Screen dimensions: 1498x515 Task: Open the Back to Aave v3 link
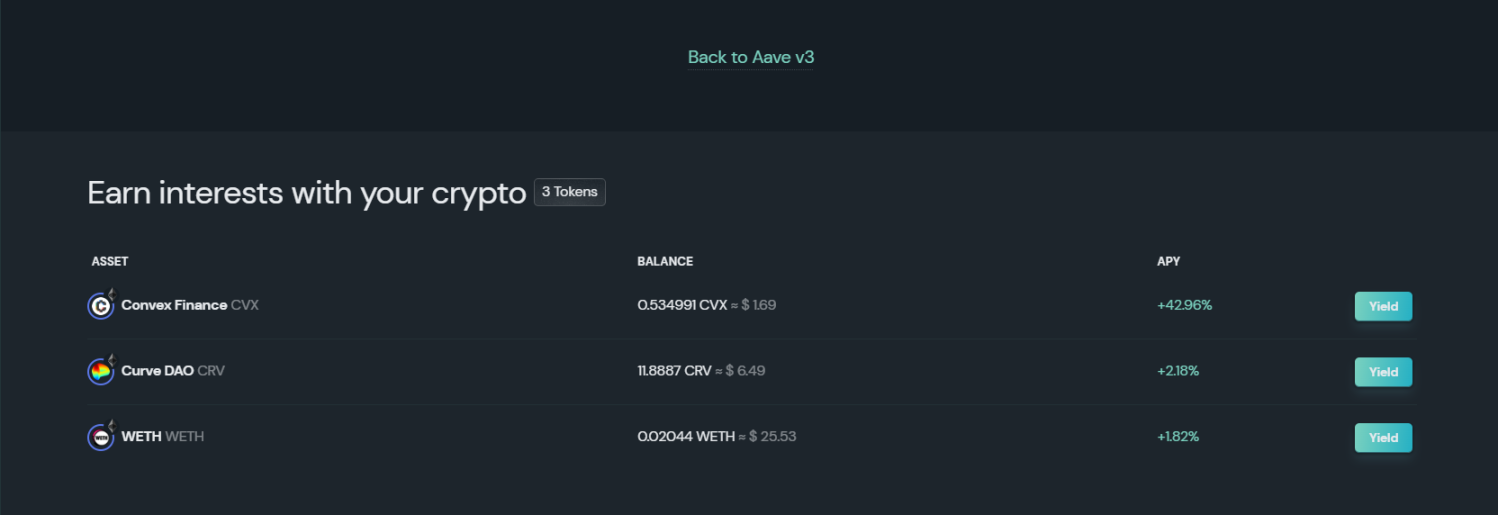click(x=751, y=57)
